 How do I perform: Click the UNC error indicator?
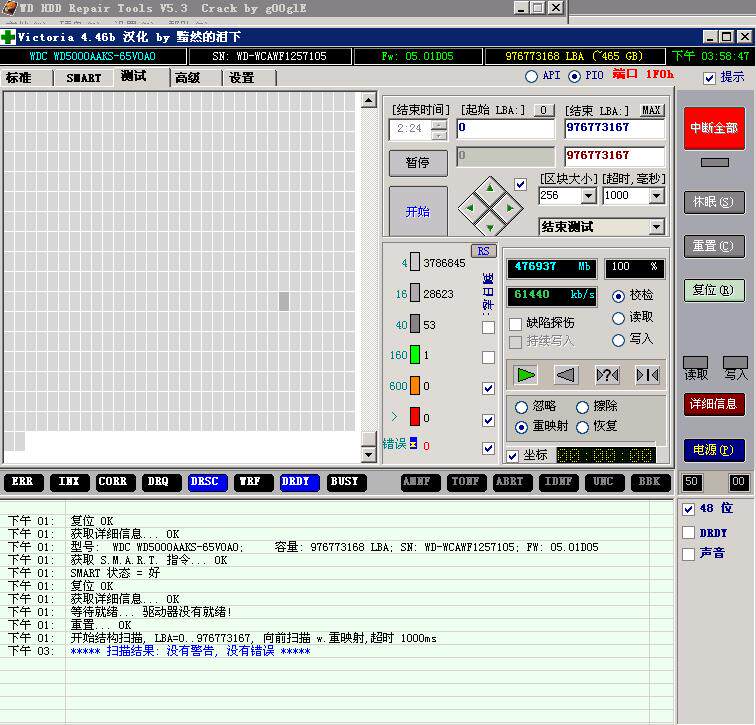pos(603,482)
